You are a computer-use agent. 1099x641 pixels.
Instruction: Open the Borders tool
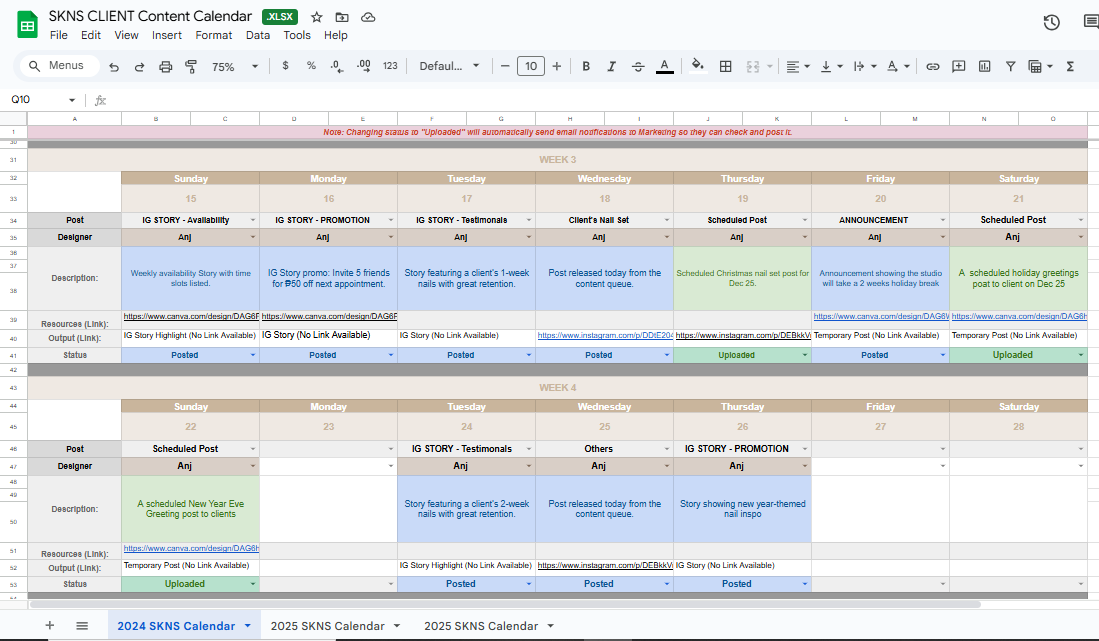click(726, 66)
